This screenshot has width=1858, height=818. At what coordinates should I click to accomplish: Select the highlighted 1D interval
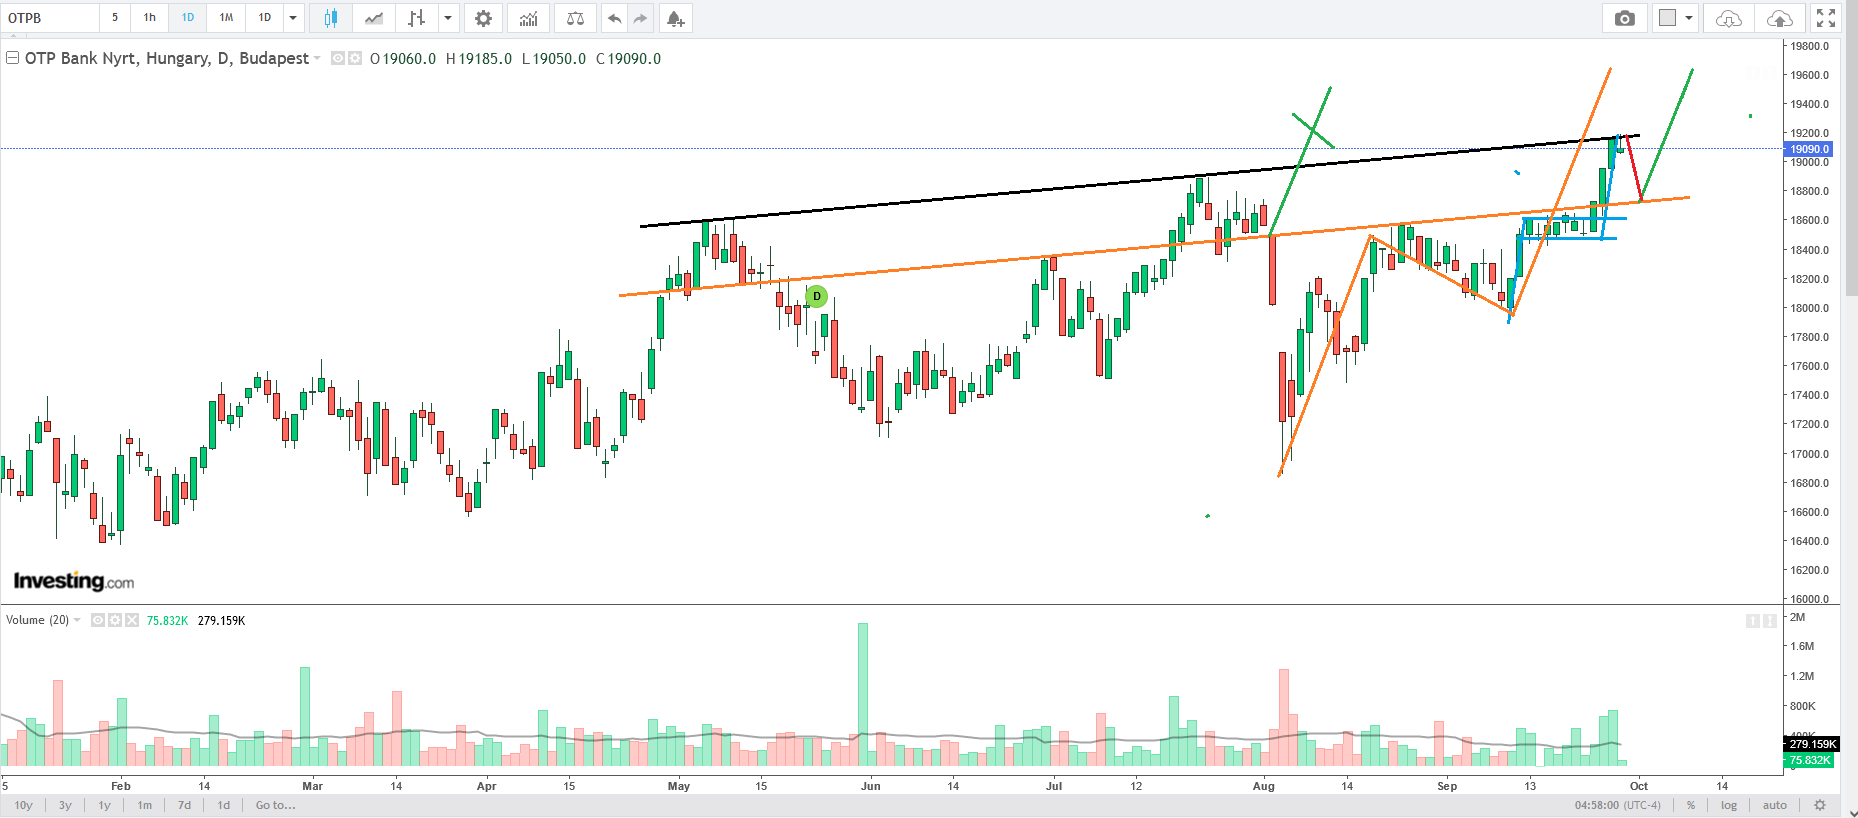[x=188, y=18]
